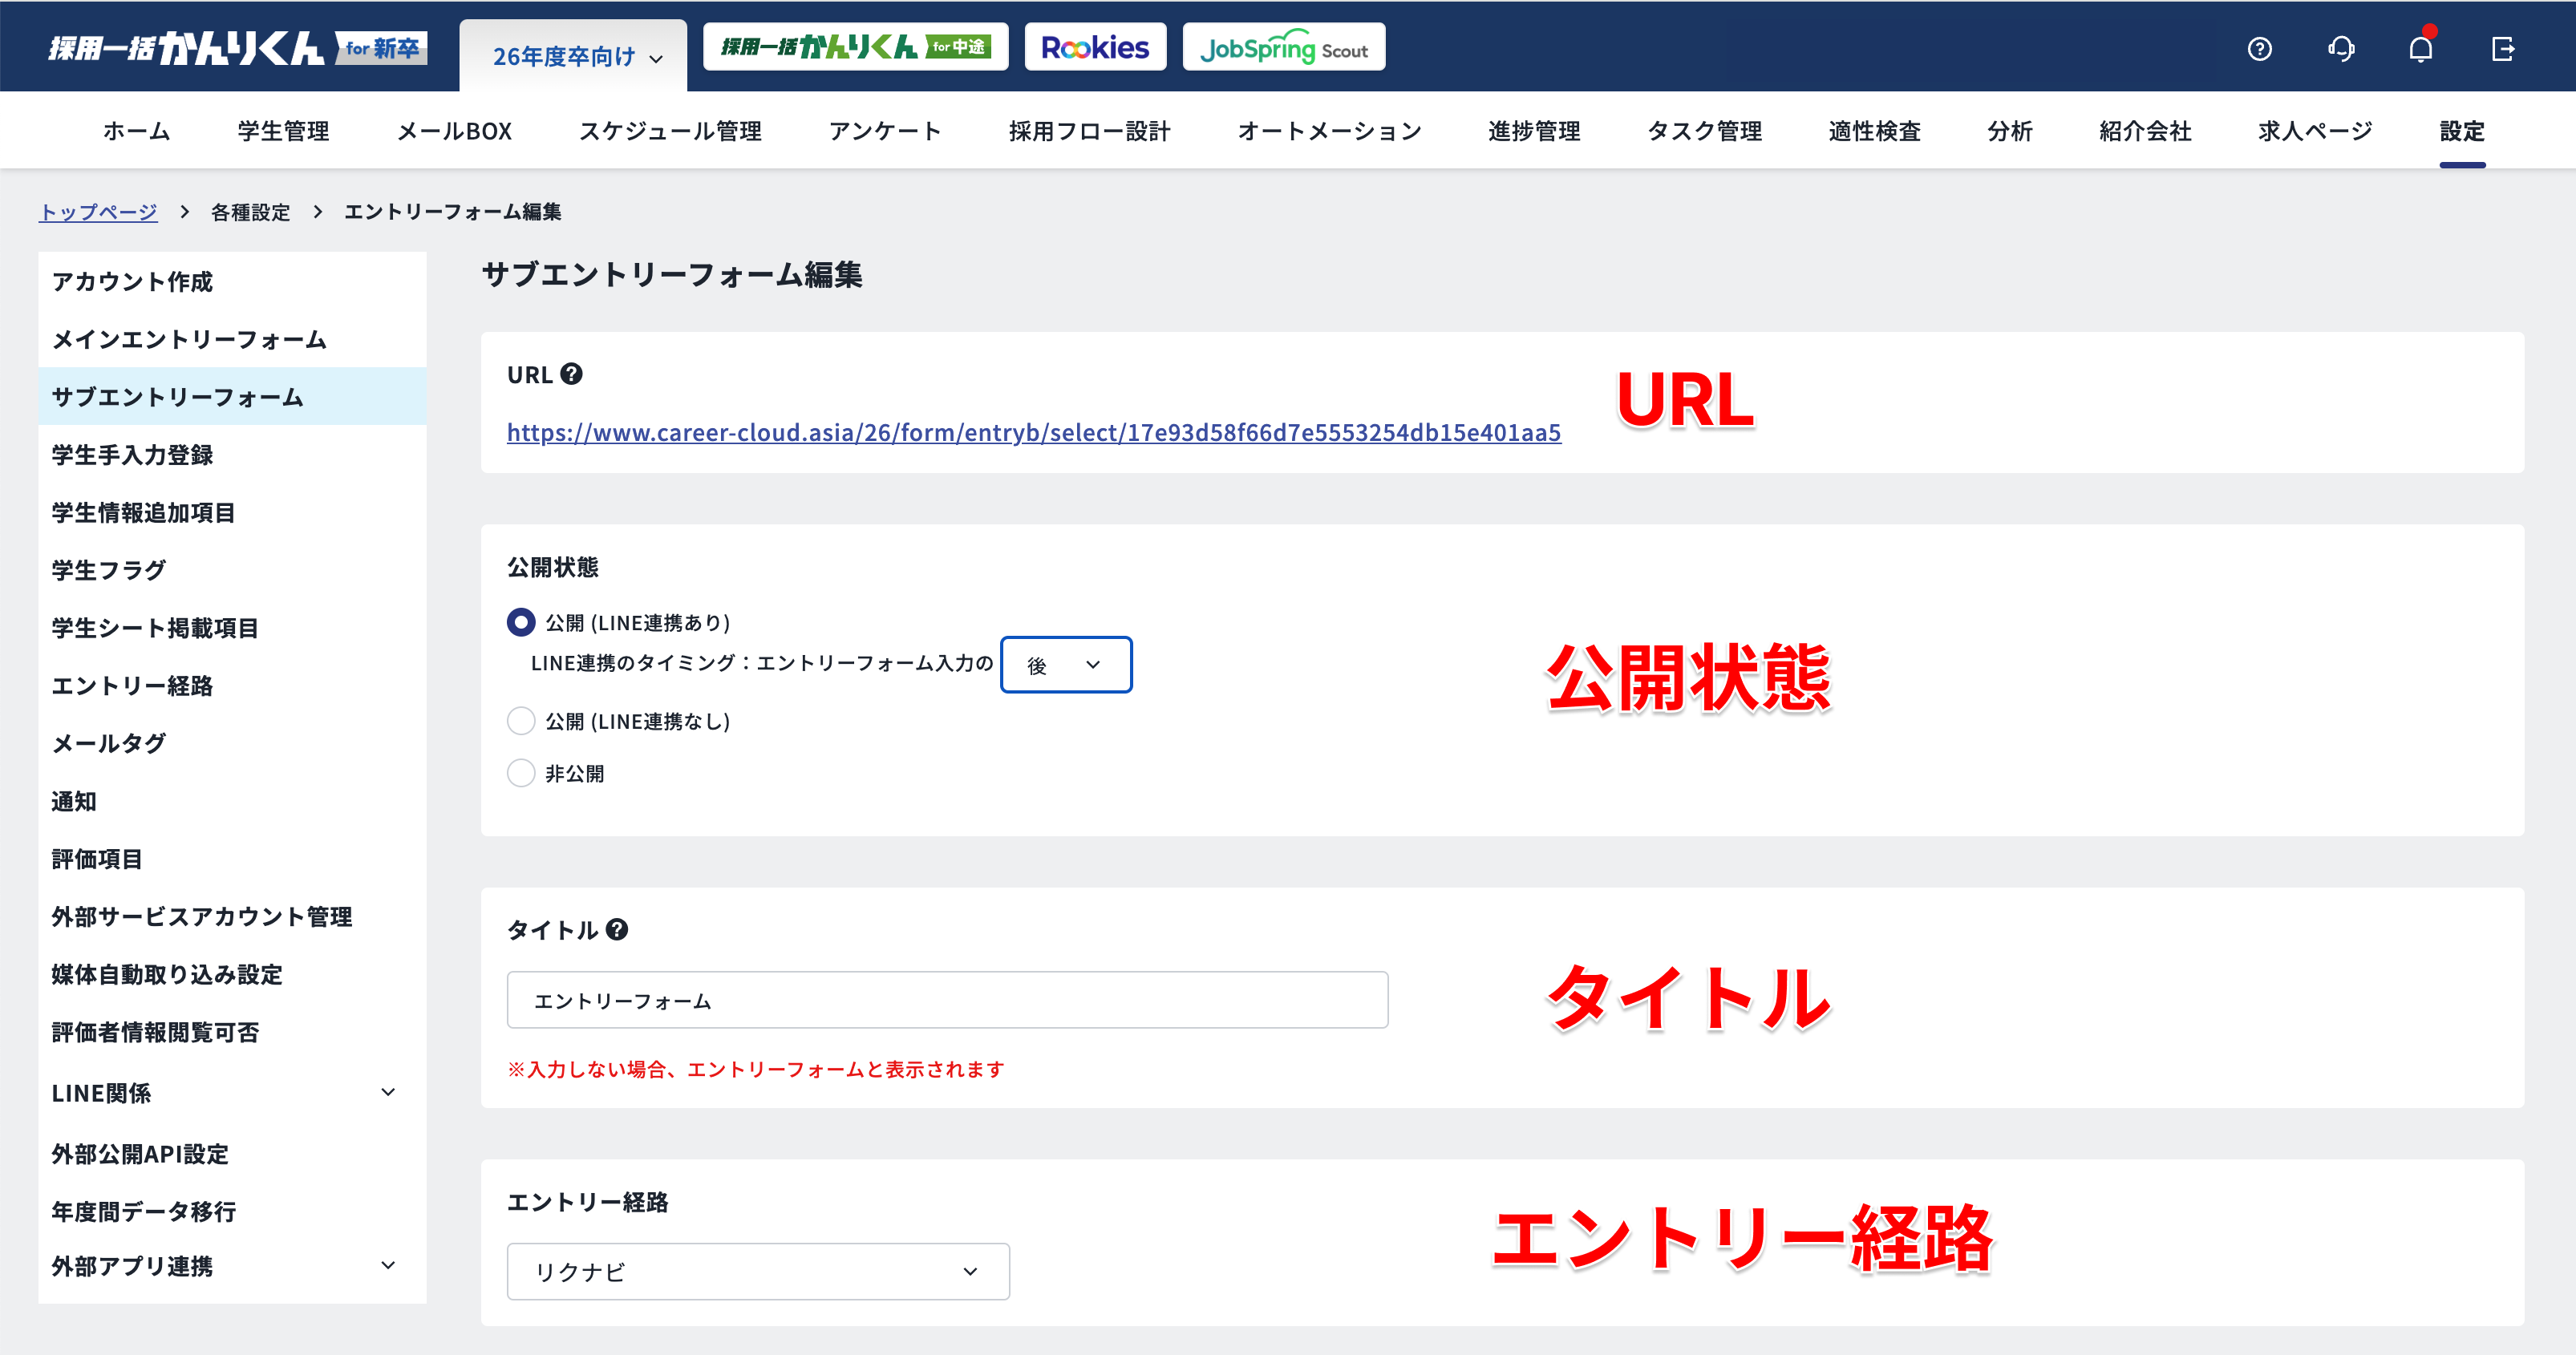Select 公開 (LINE連携あり) radio button

click(520, 621)
